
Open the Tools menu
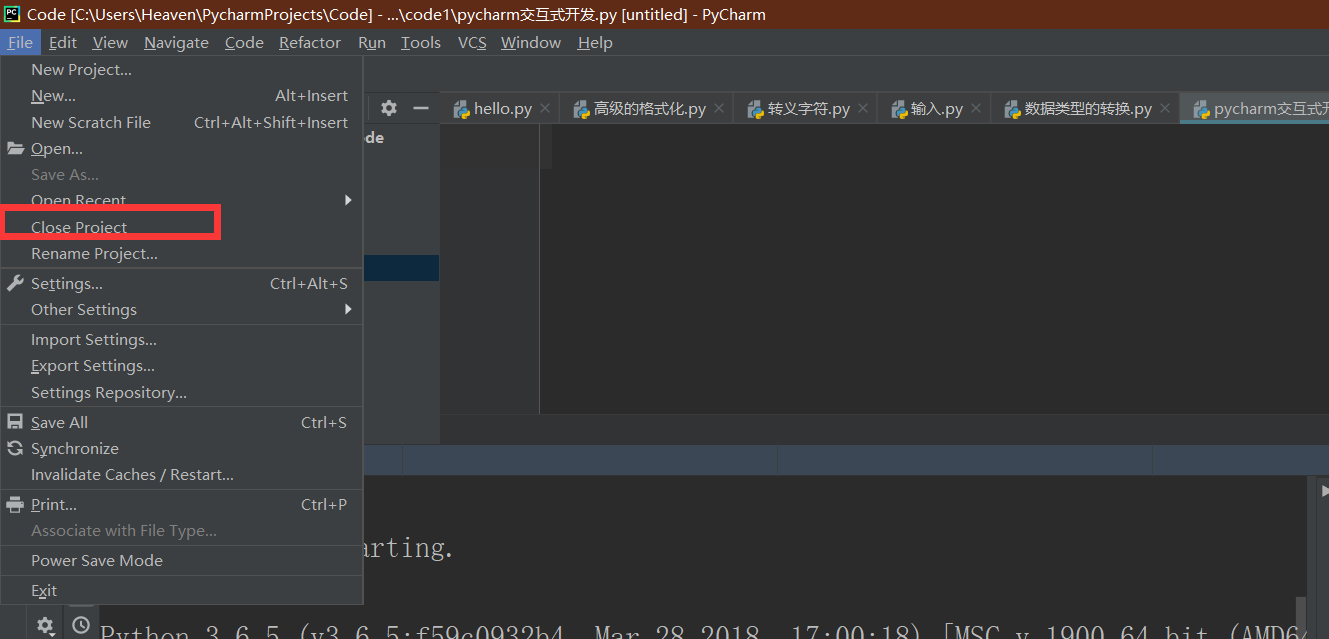(x=421, y=42)
